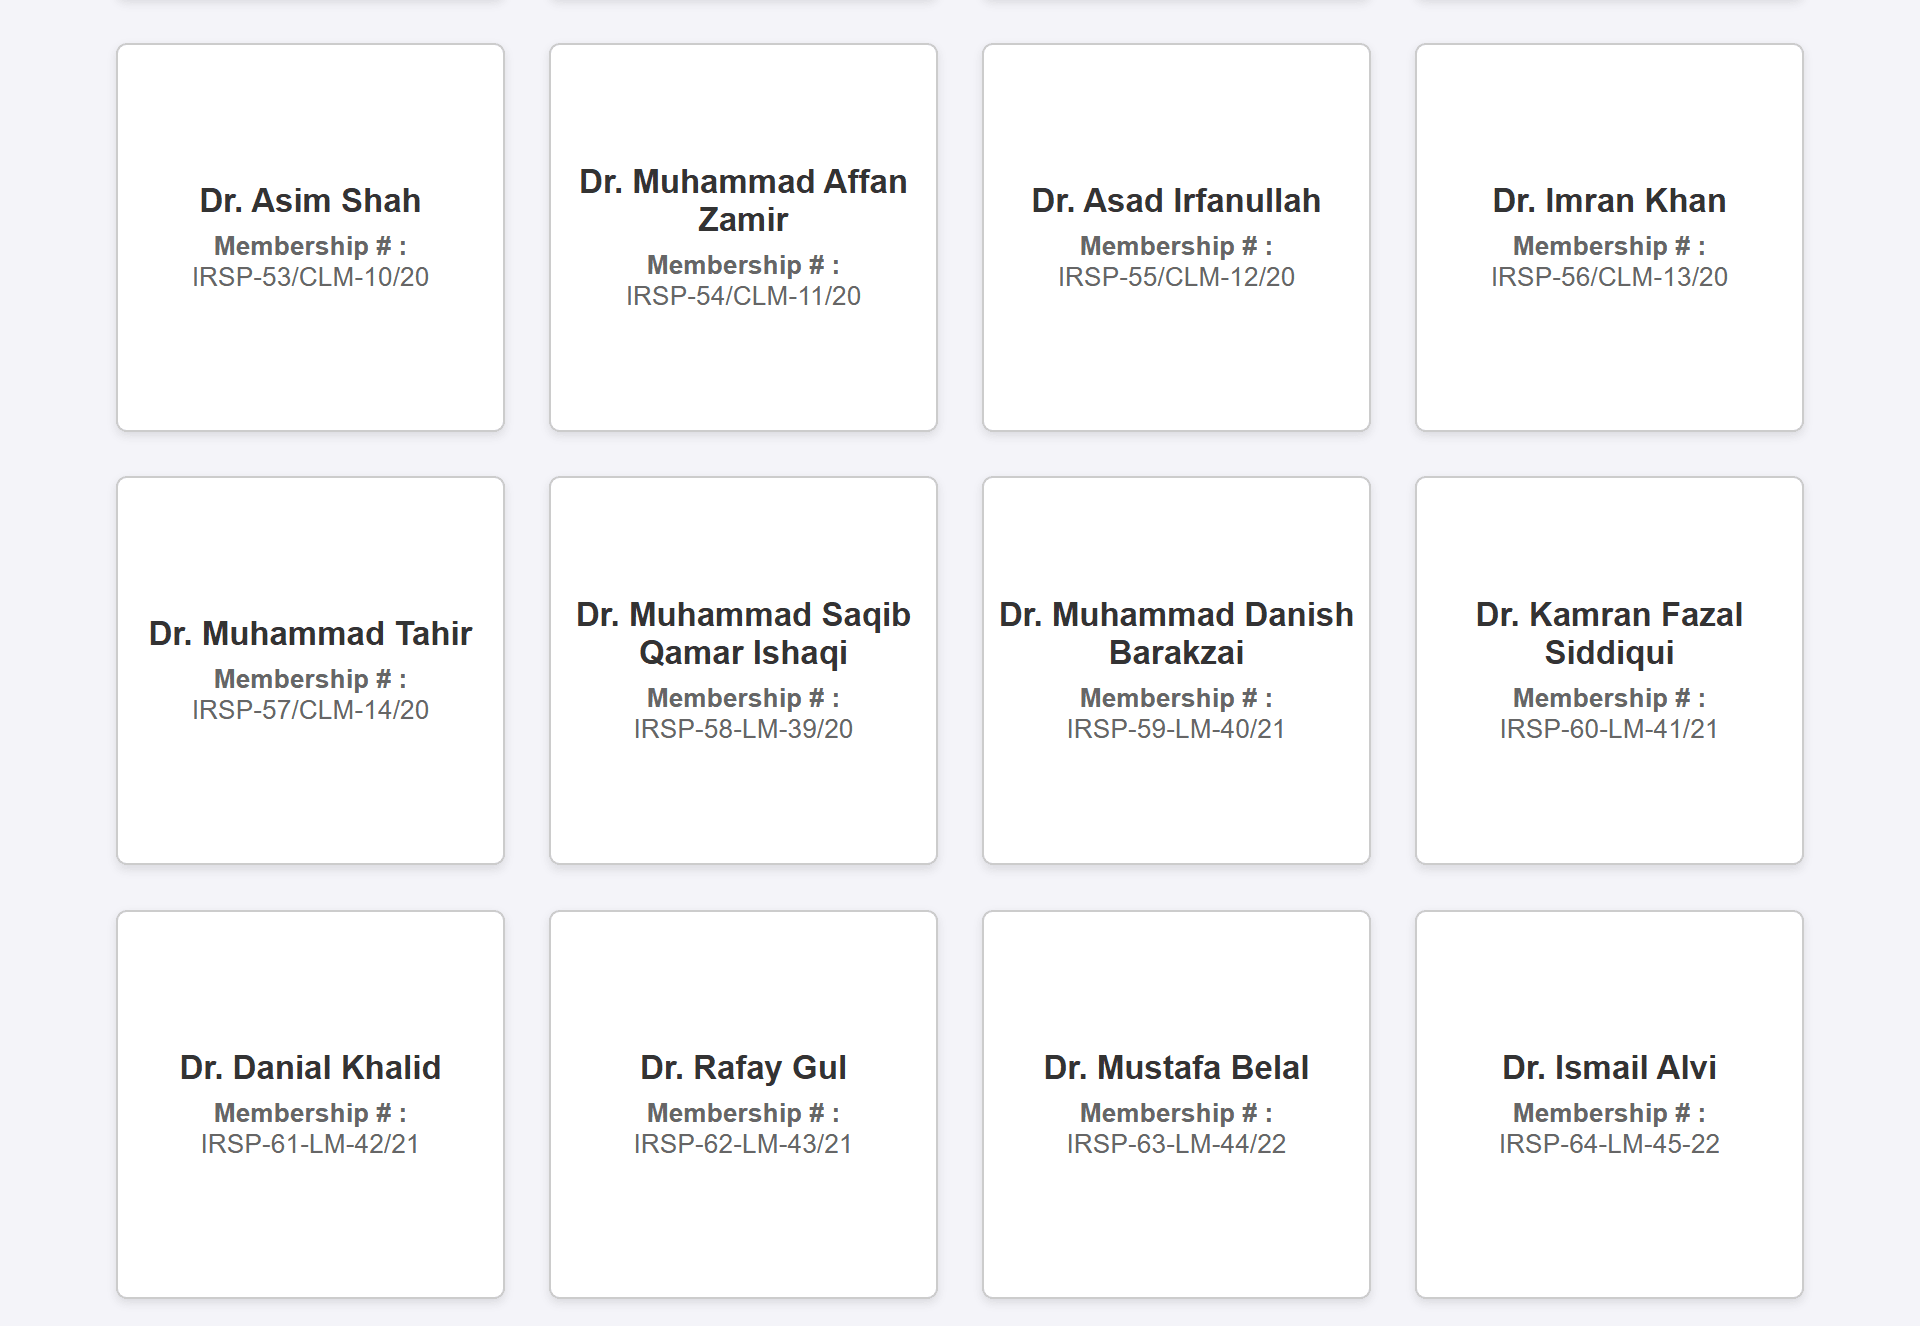The width and height of the screenshot is (1920, 1326).
Task: Select membership number IRSP-64-LM-45-22
Action: (x=1609, y=1144)
